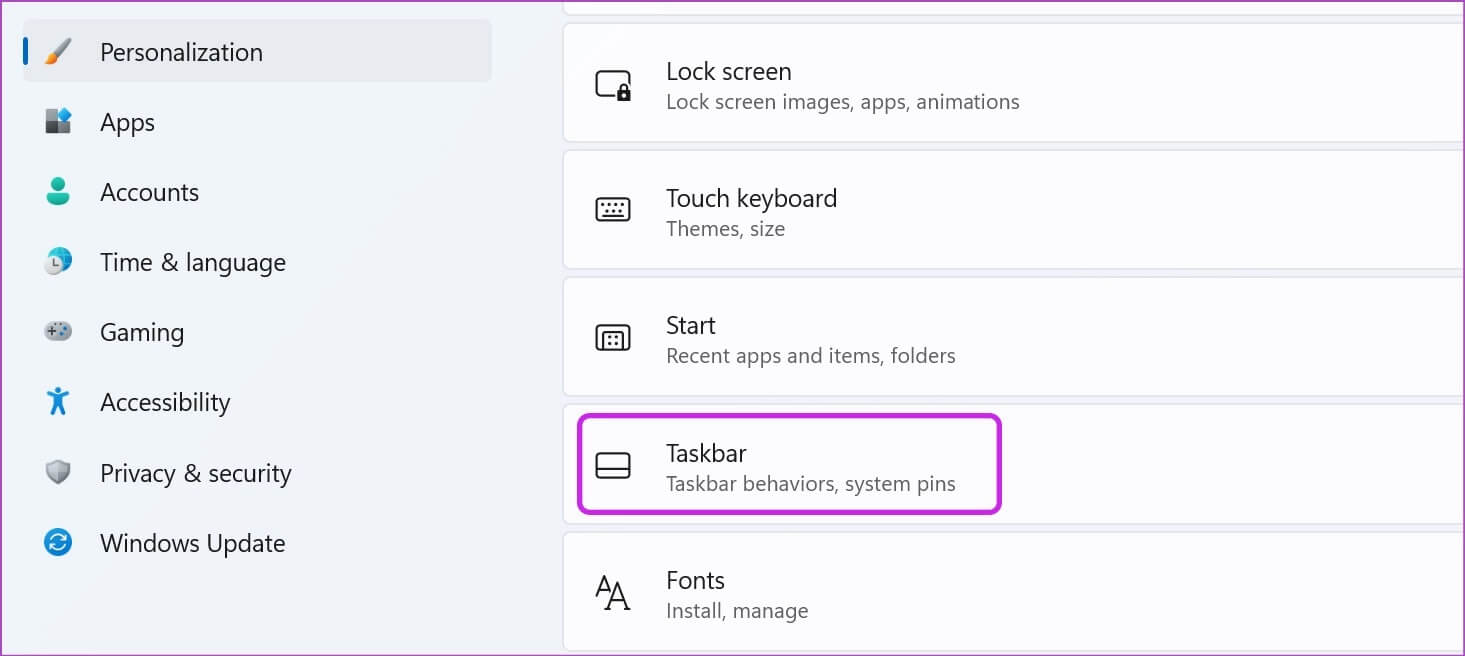Open Lock screen images settings
1465x656 pixels.
coord(842,85)
